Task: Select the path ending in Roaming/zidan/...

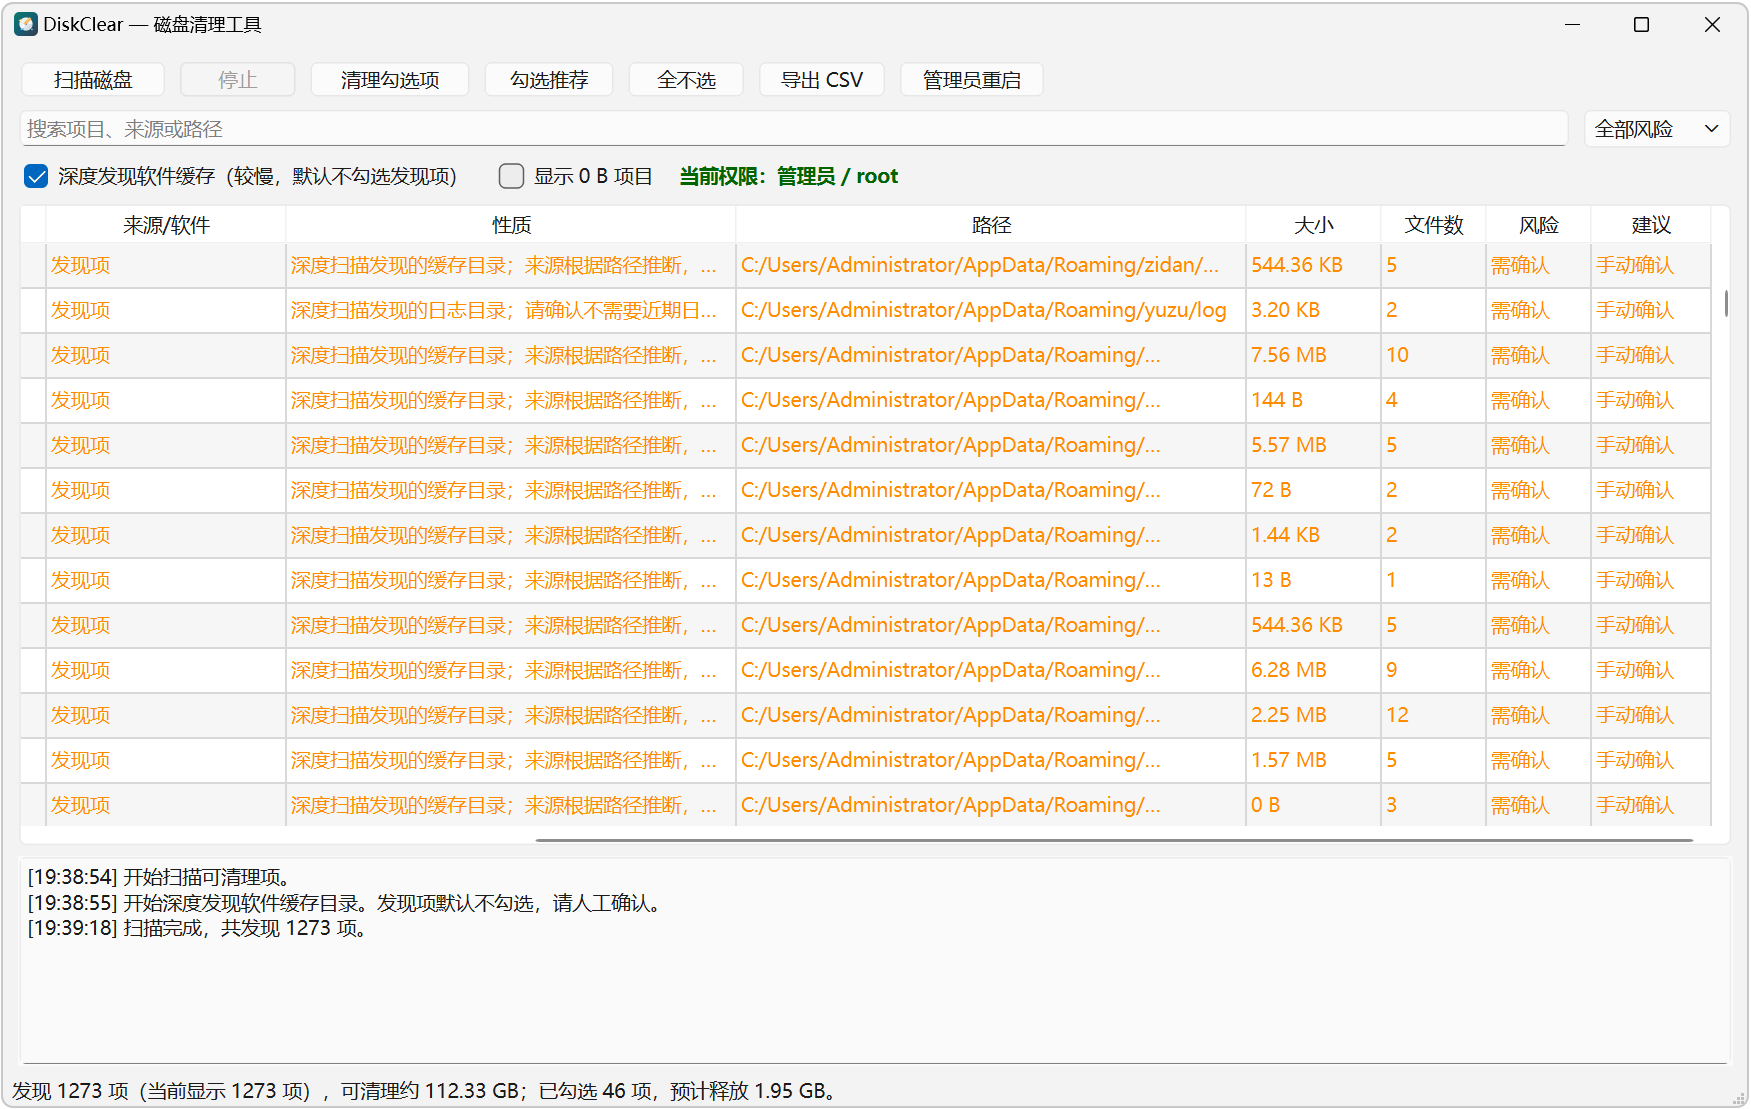Action: pyautogui.click(x=991, y=265)
